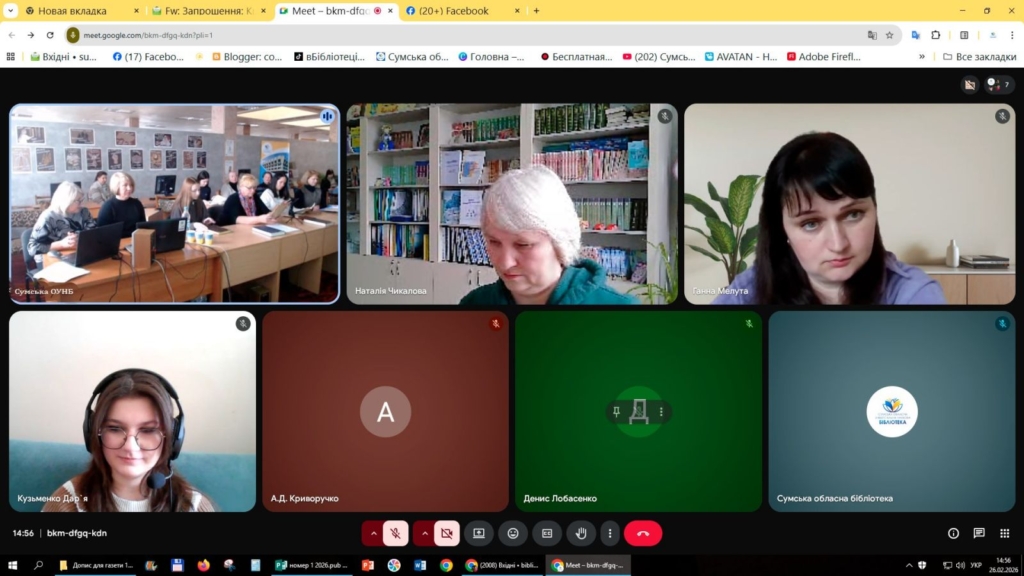1024x576 pixels.
Task: Open more options three-dot menu in call bar
Action: coord(609,534)
